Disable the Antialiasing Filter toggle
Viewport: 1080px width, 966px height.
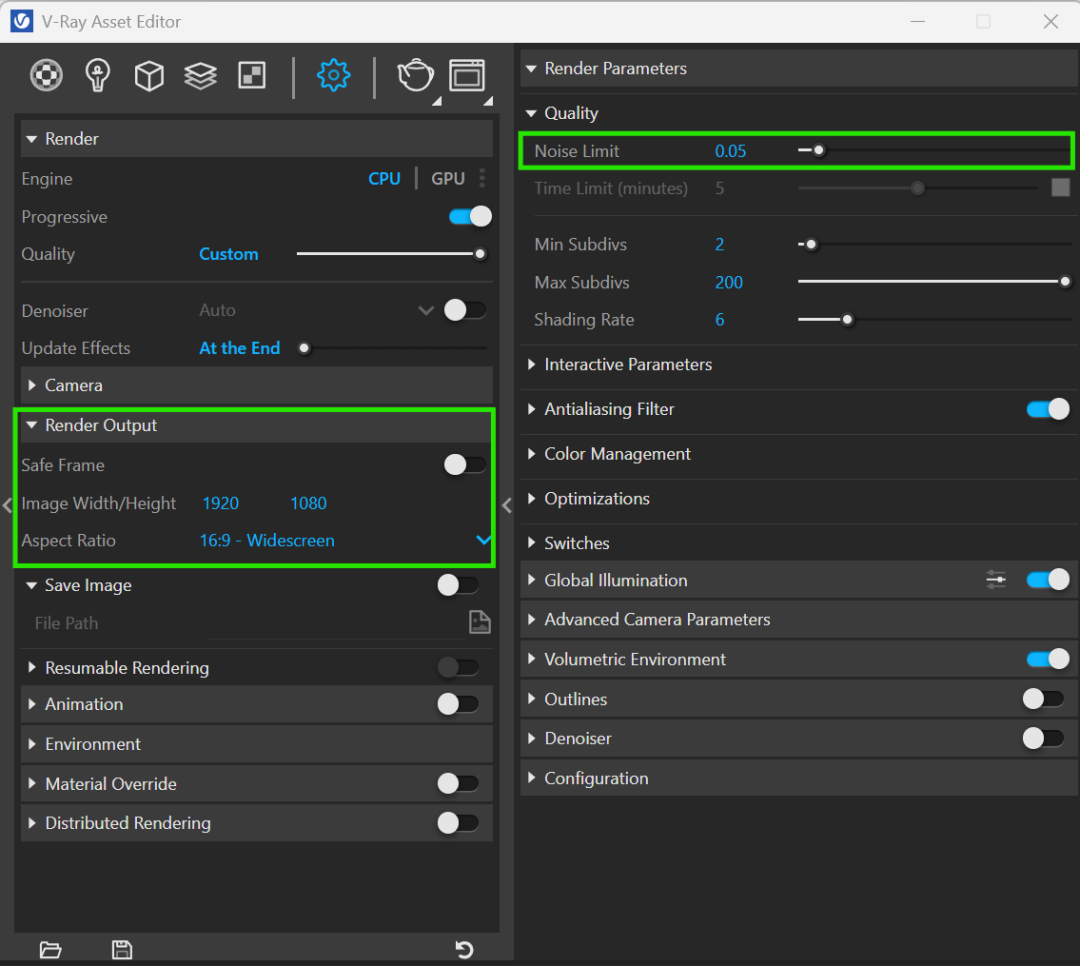[1047, 409]
